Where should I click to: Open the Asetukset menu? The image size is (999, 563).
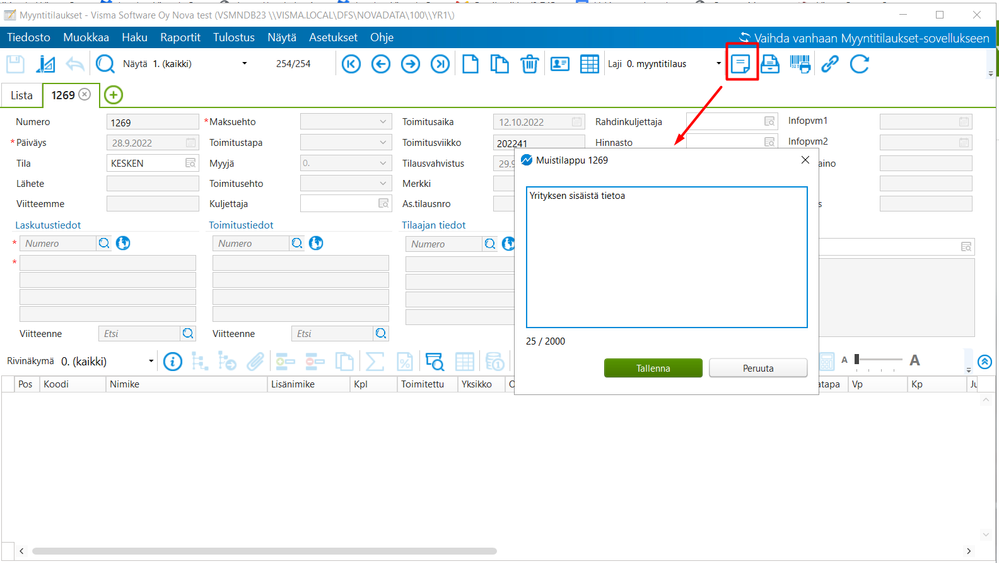(x=333, y=37)
